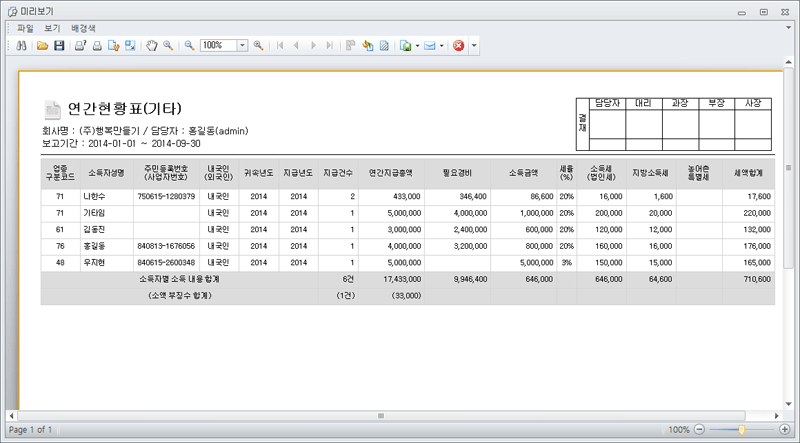Click the plus button in the status bar zoom
The height and width of the screenshot is (443, 800).
[x=785, y=429]
